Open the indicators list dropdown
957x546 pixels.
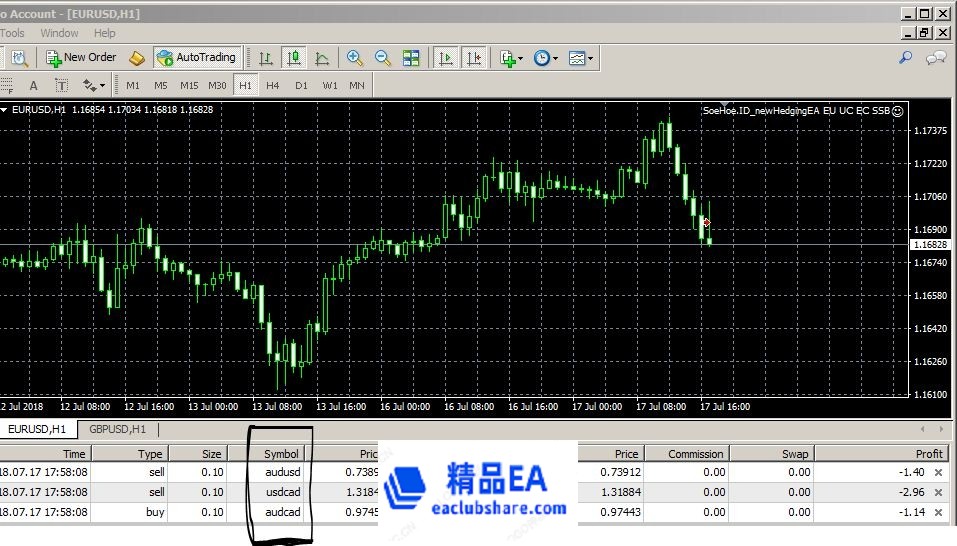(x=511, y=58)
